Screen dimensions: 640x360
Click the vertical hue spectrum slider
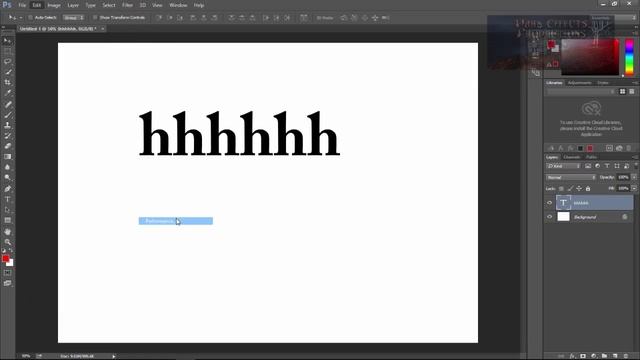pos(629,57)
